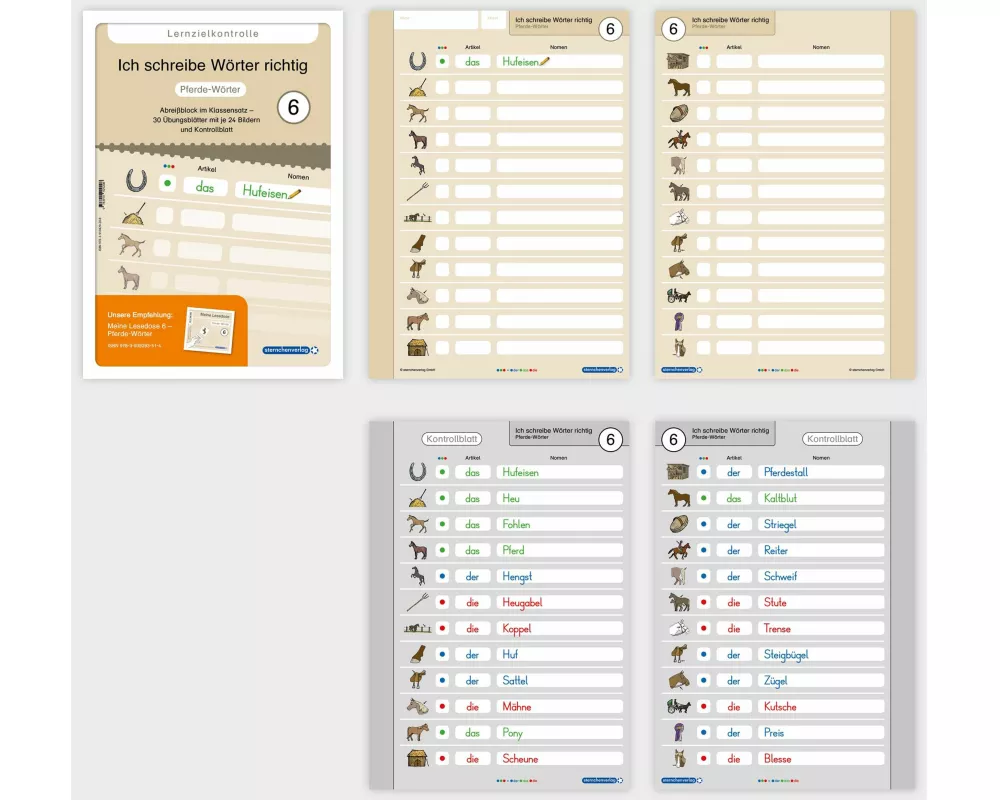Select the mane picture next to 'Mähne'
1000x800 pixels.
pos(417,706)
